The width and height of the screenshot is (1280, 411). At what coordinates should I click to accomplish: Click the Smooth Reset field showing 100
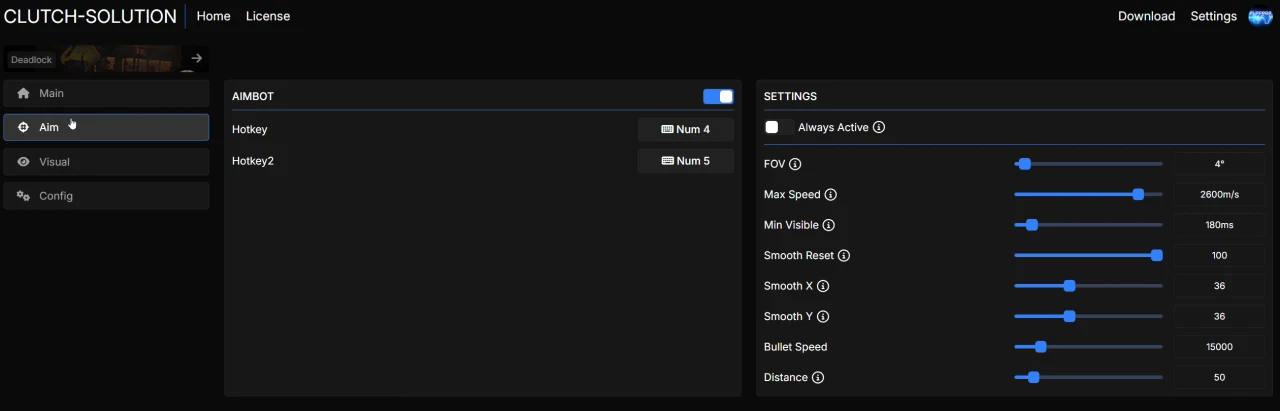(x=1219, y=256)
